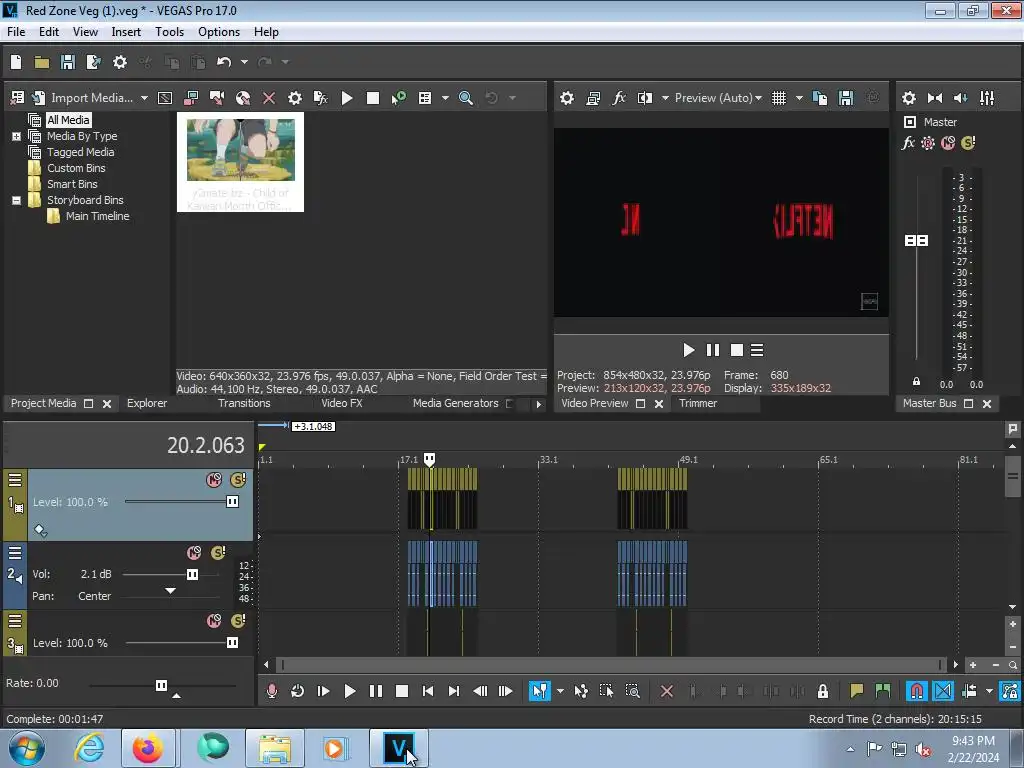Create a new project with New icon

click(x=16, y=62)
